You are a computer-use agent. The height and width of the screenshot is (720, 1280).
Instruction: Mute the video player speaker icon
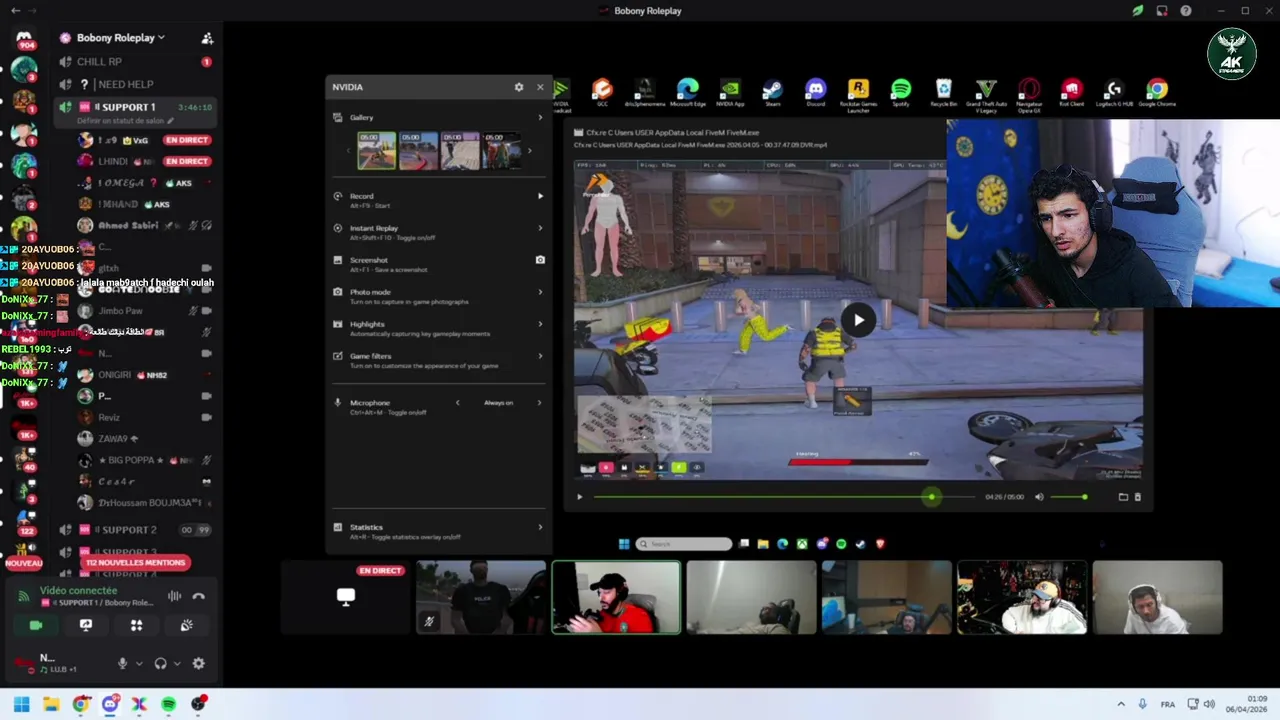(1039, 497)
